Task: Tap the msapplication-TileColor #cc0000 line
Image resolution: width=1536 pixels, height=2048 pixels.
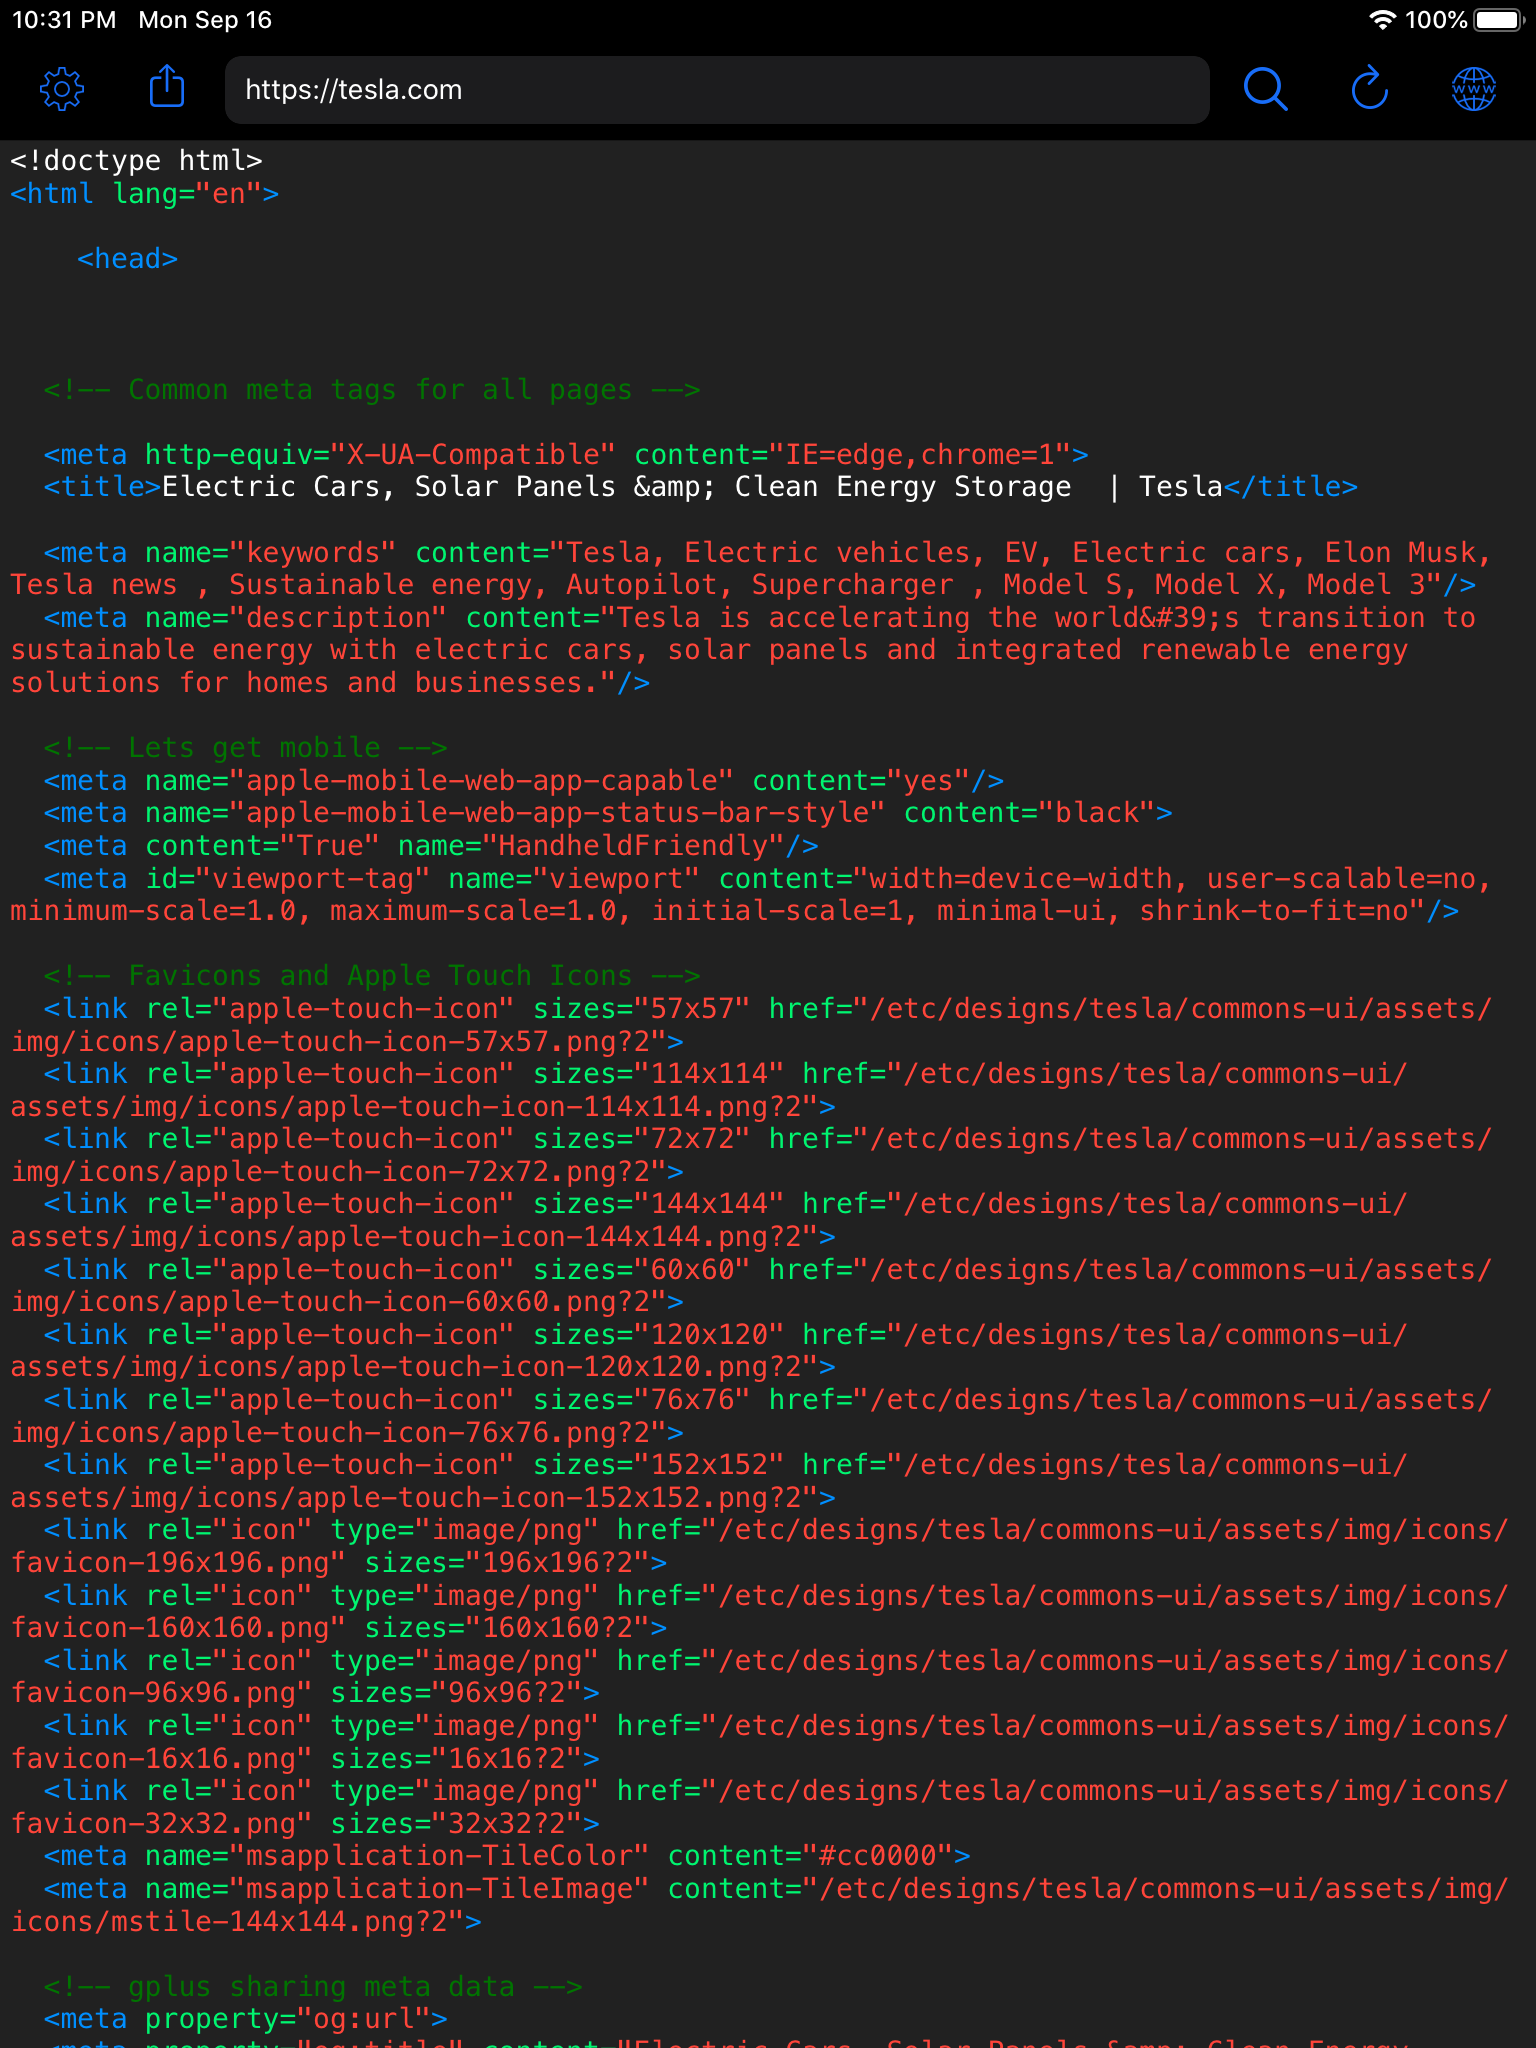Action: pos(507,1855)
